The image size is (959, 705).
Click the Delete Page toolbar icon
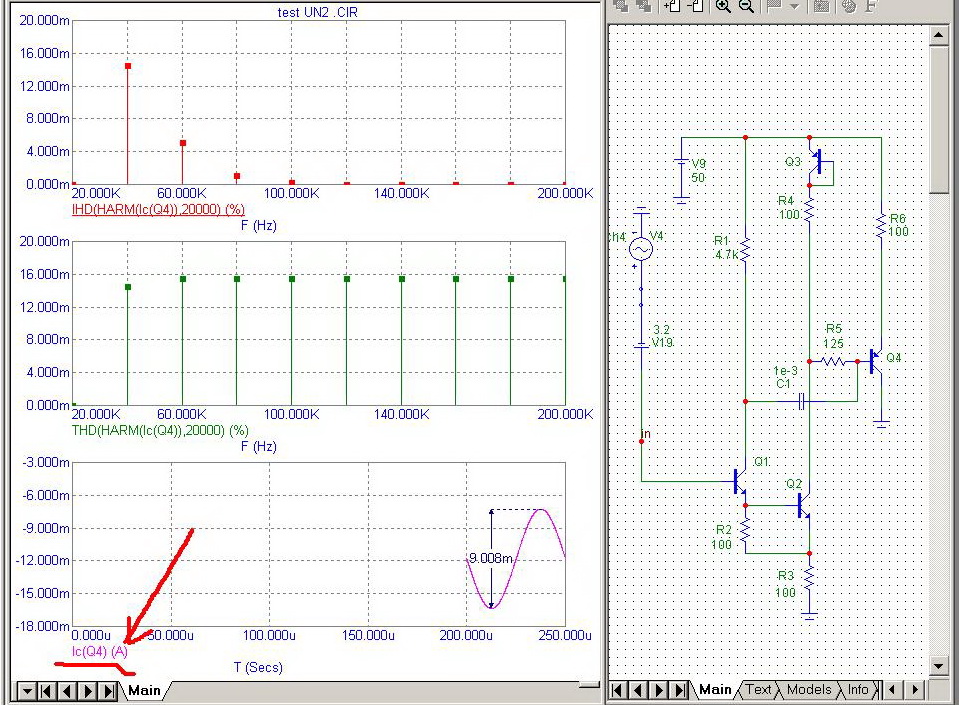coord(695,6)
